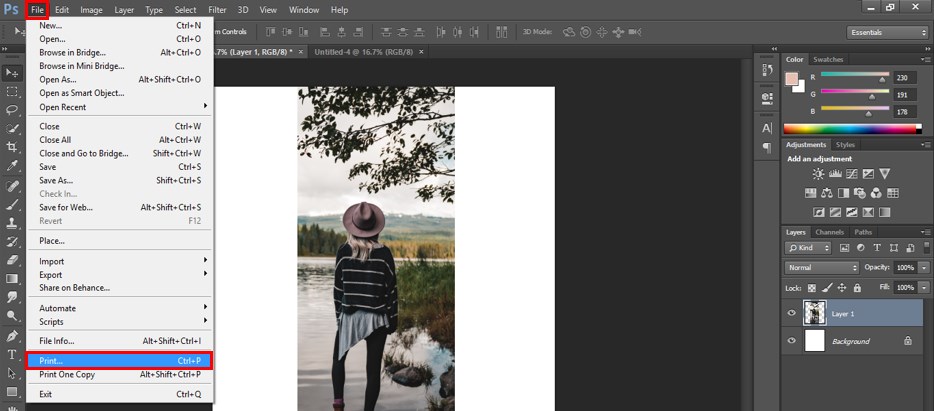Select the Crop tool

tap(12, 147)
